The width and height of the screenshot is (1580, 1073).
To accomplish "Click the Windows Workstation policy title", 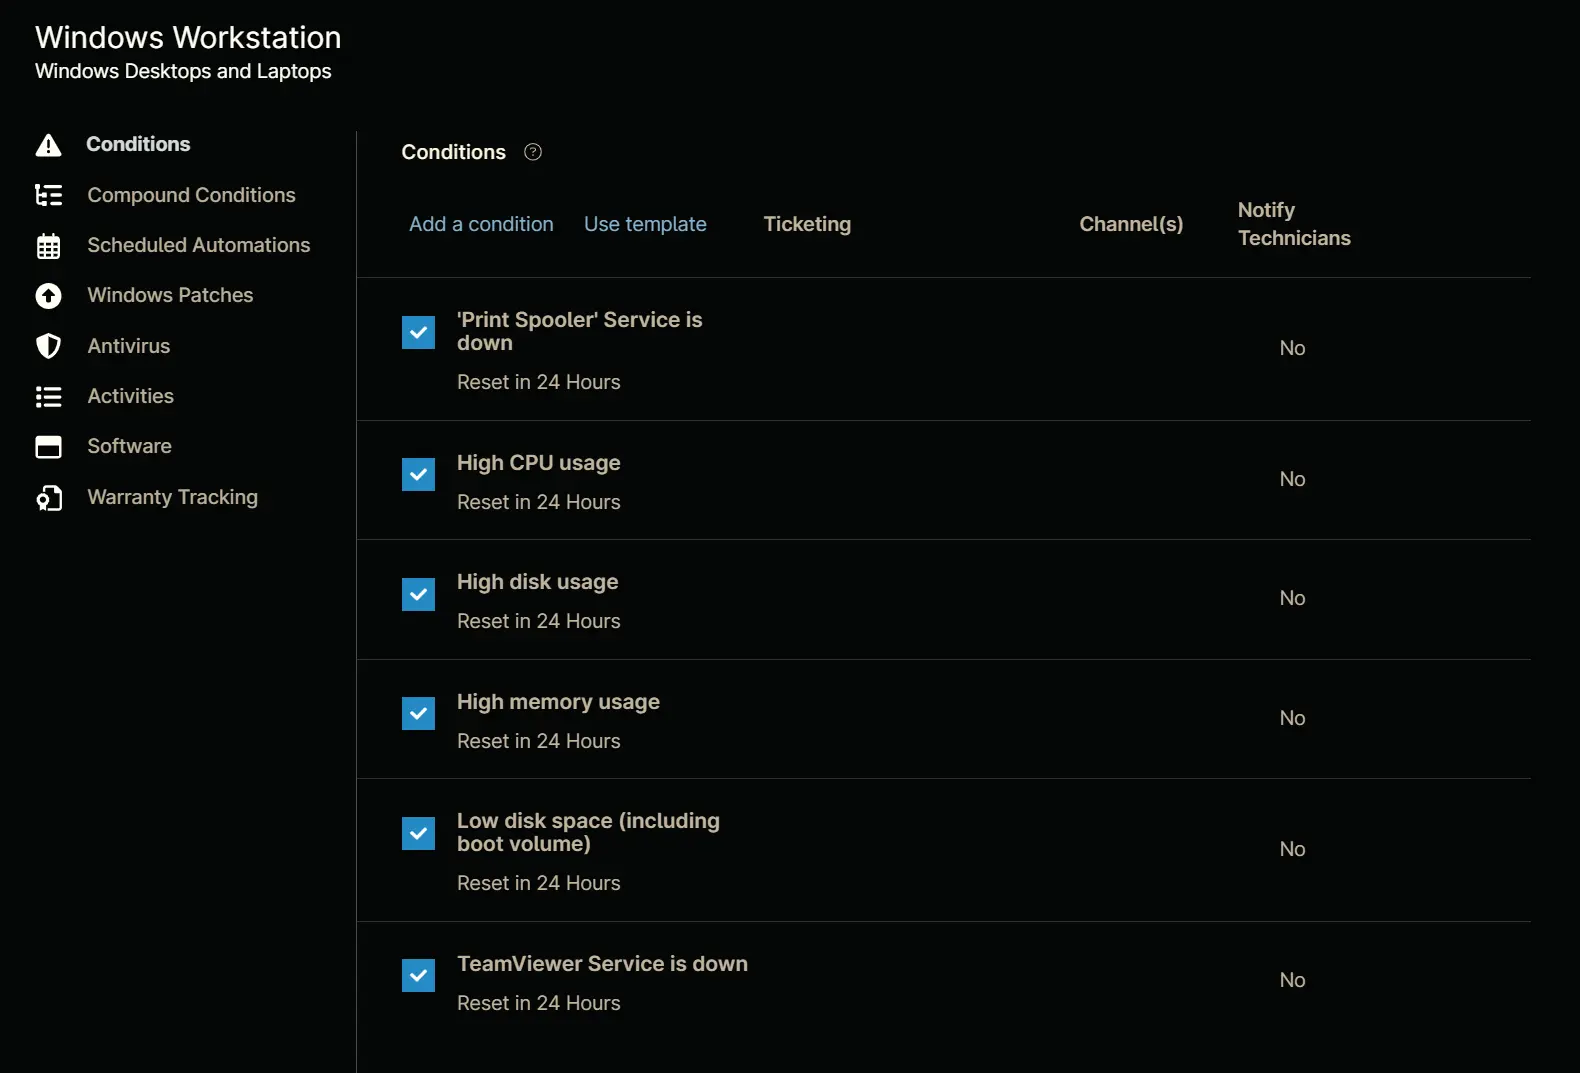I will point(188,37).
